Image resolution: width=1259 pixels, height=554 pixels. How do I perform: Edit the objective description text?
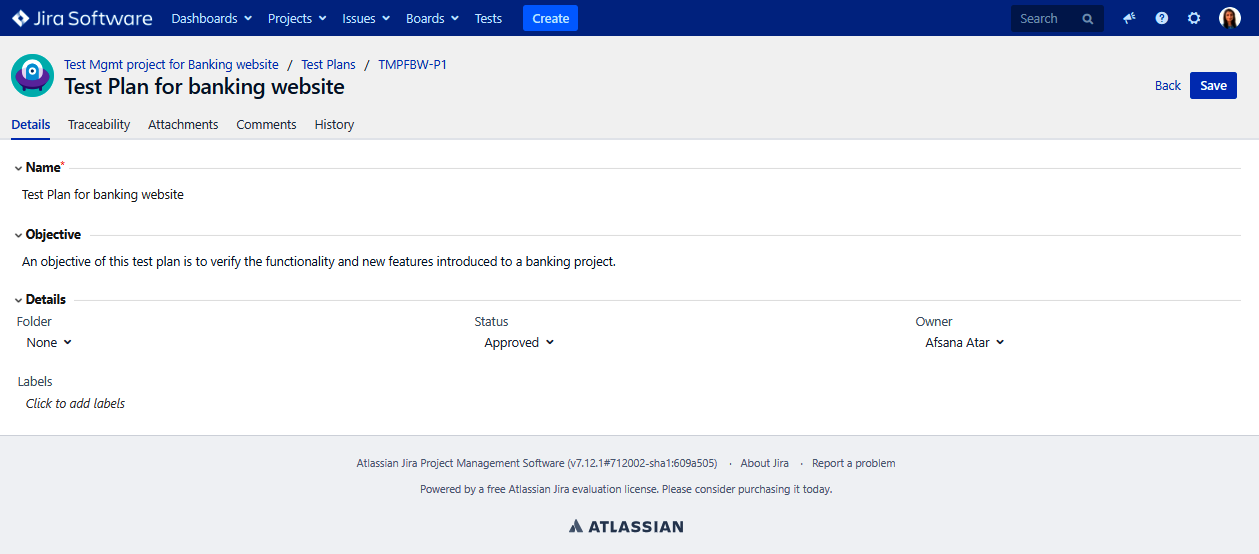coord(319,262)
